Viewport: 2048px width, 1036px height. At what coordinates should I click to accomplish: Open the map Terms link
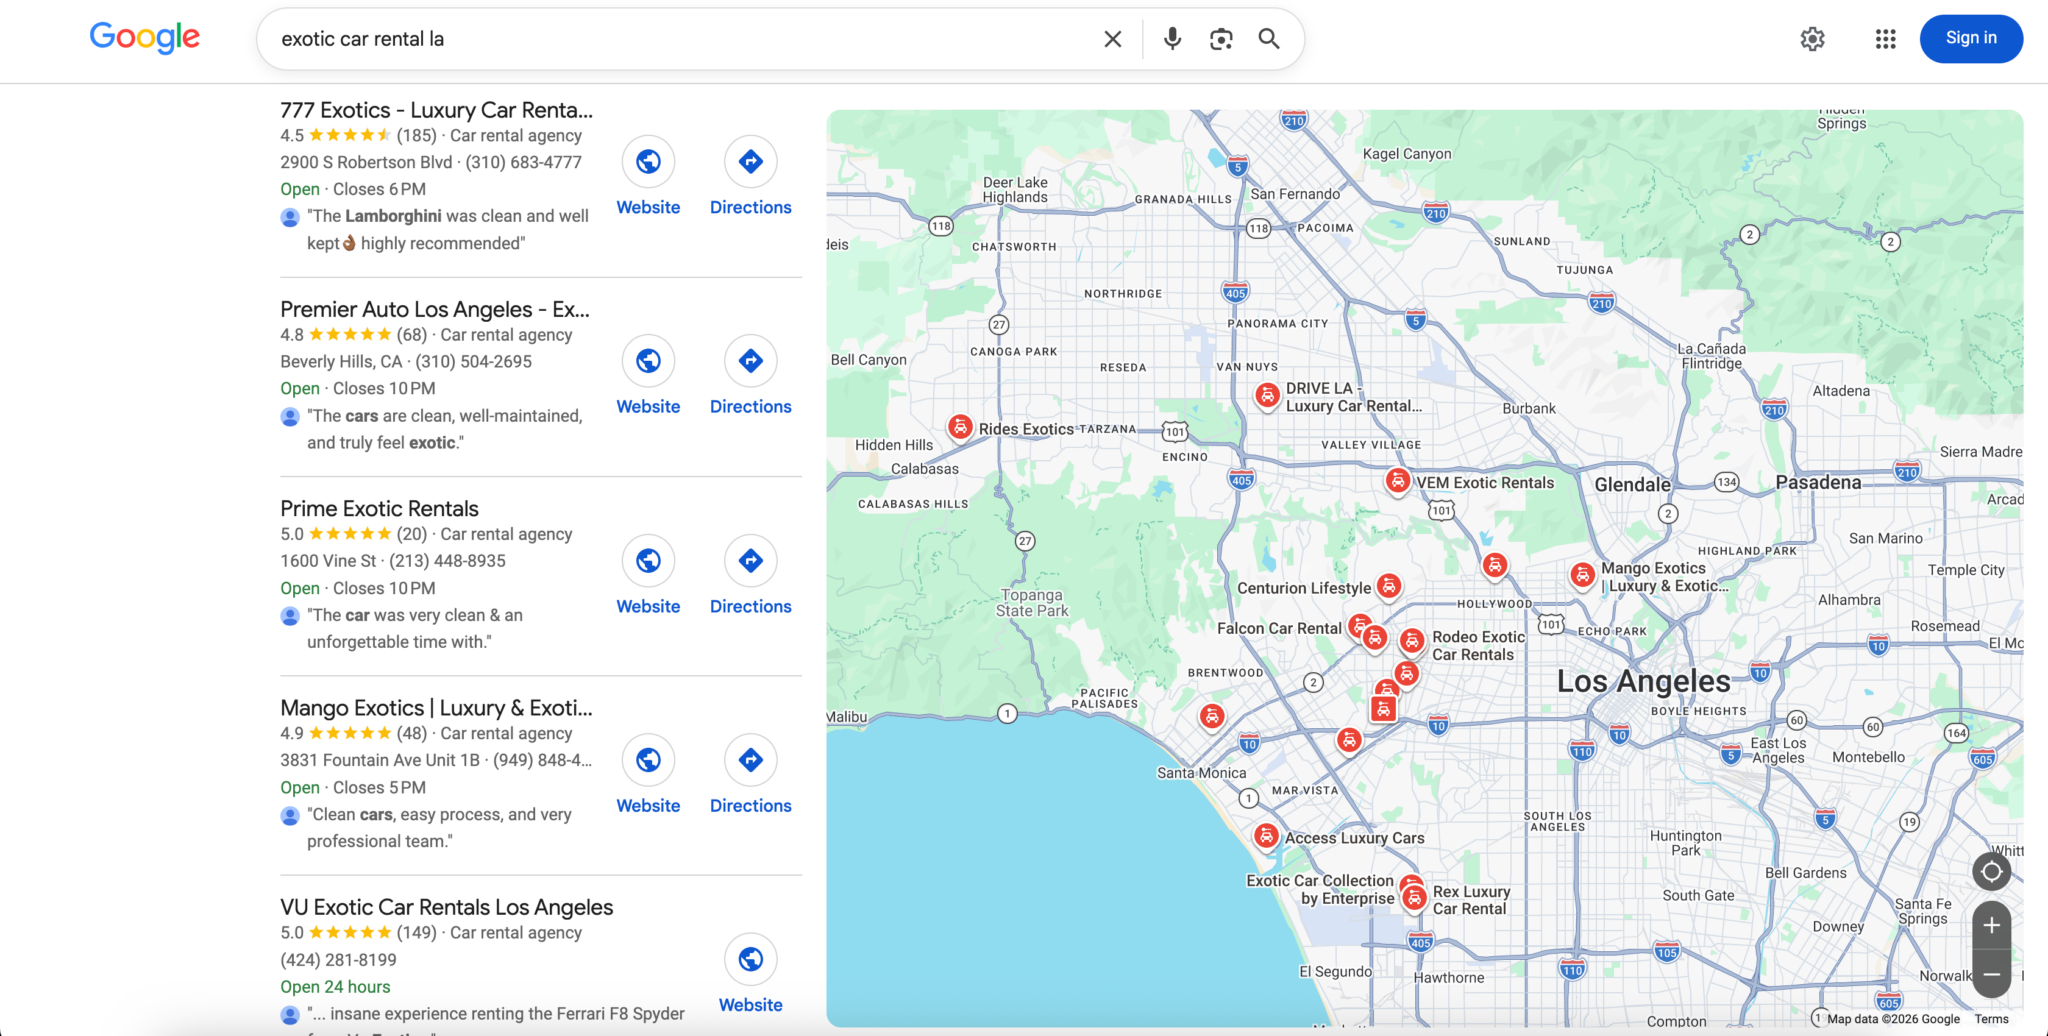(x=1991, y=1019)
